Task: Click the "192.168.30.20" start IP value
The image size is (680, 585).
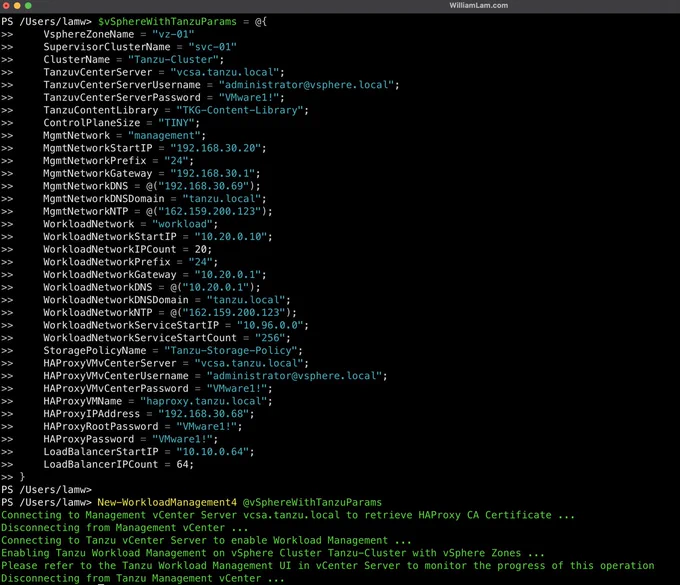Action: (x=216, y=148)
